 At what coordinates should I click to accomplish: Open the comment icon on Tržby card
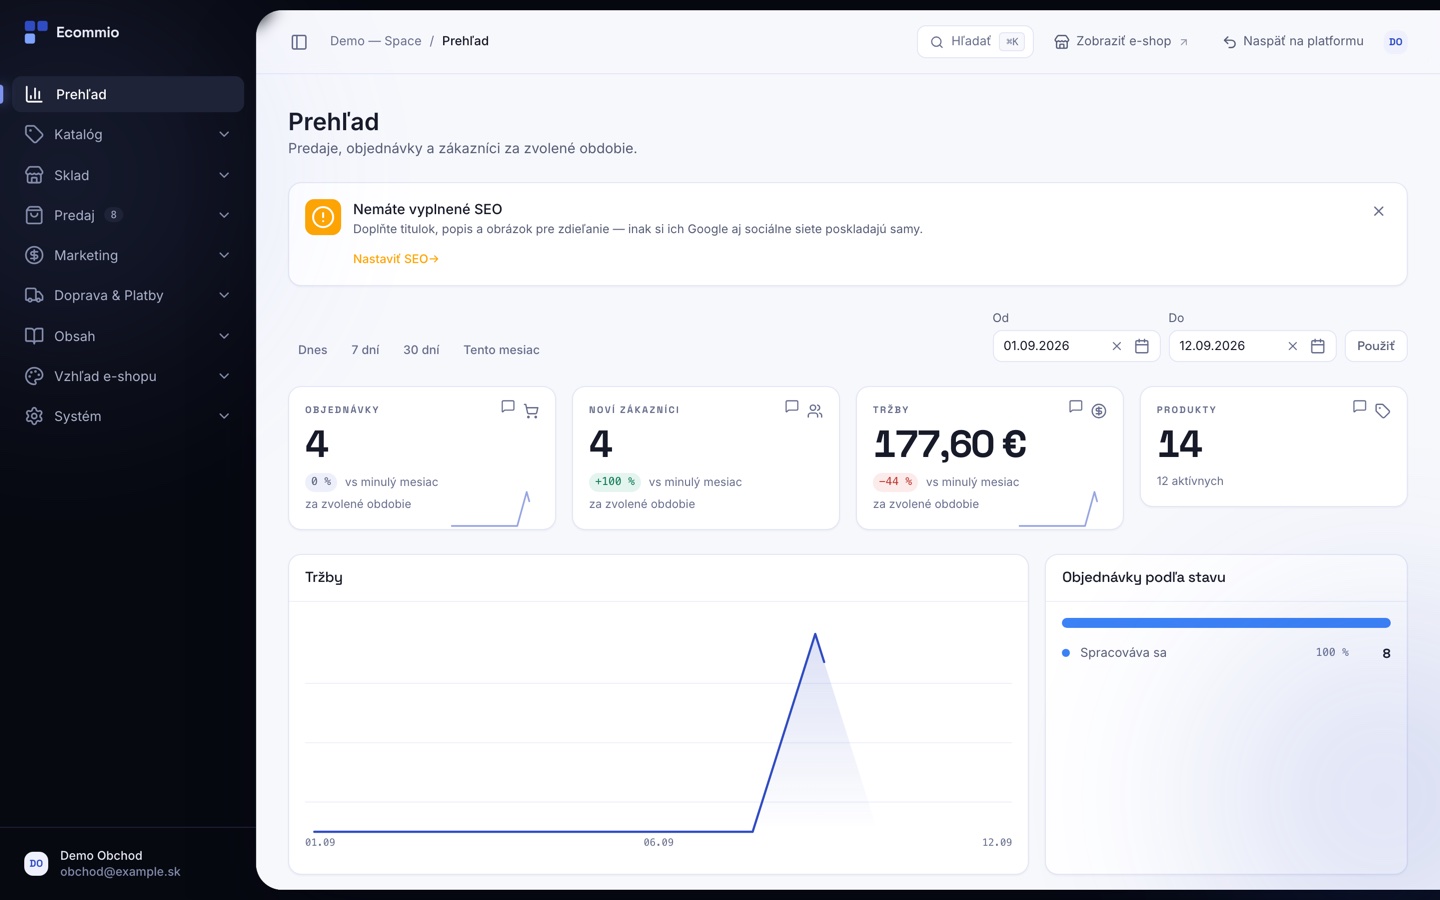(1076, 407)
